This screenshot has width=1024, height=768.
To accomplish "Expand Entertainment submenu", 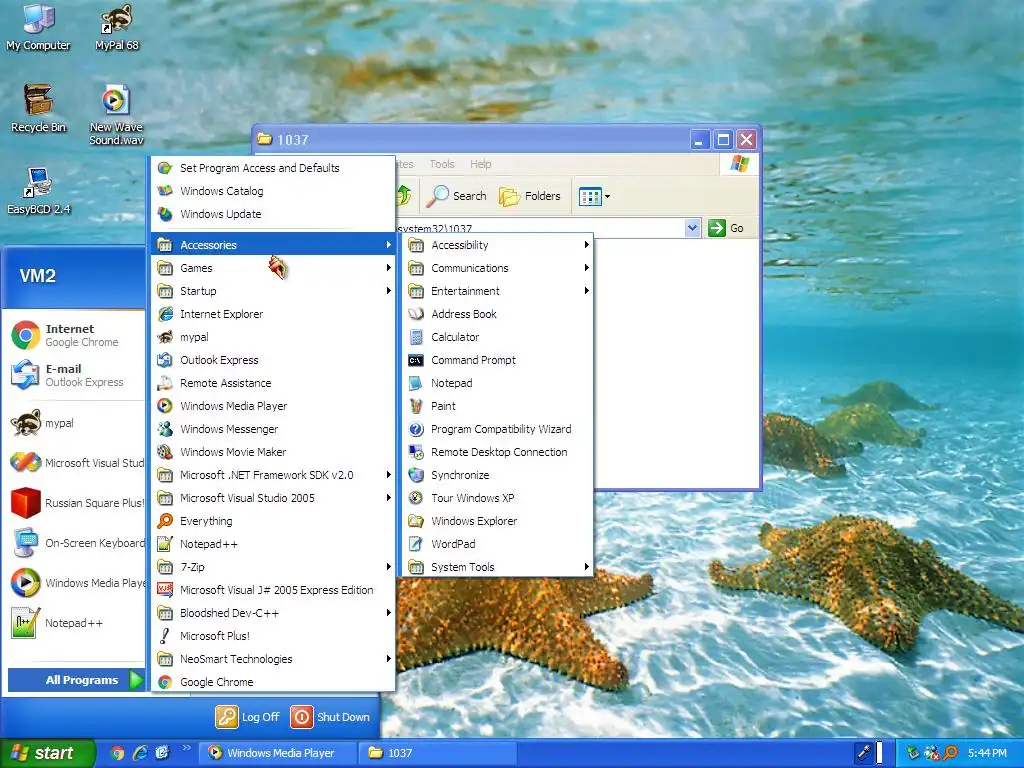I will click(498, 291).
